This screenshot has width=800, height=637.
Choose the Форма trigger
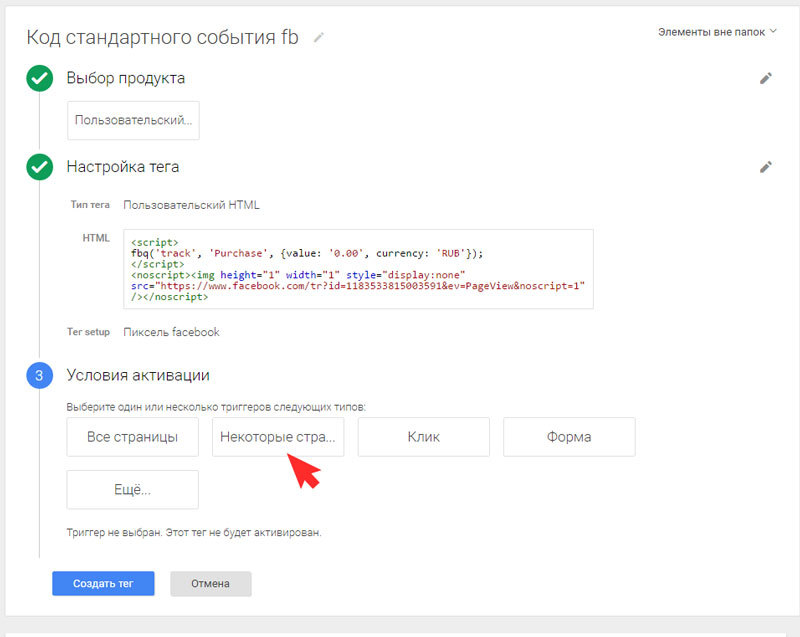[x=569, y=437]
